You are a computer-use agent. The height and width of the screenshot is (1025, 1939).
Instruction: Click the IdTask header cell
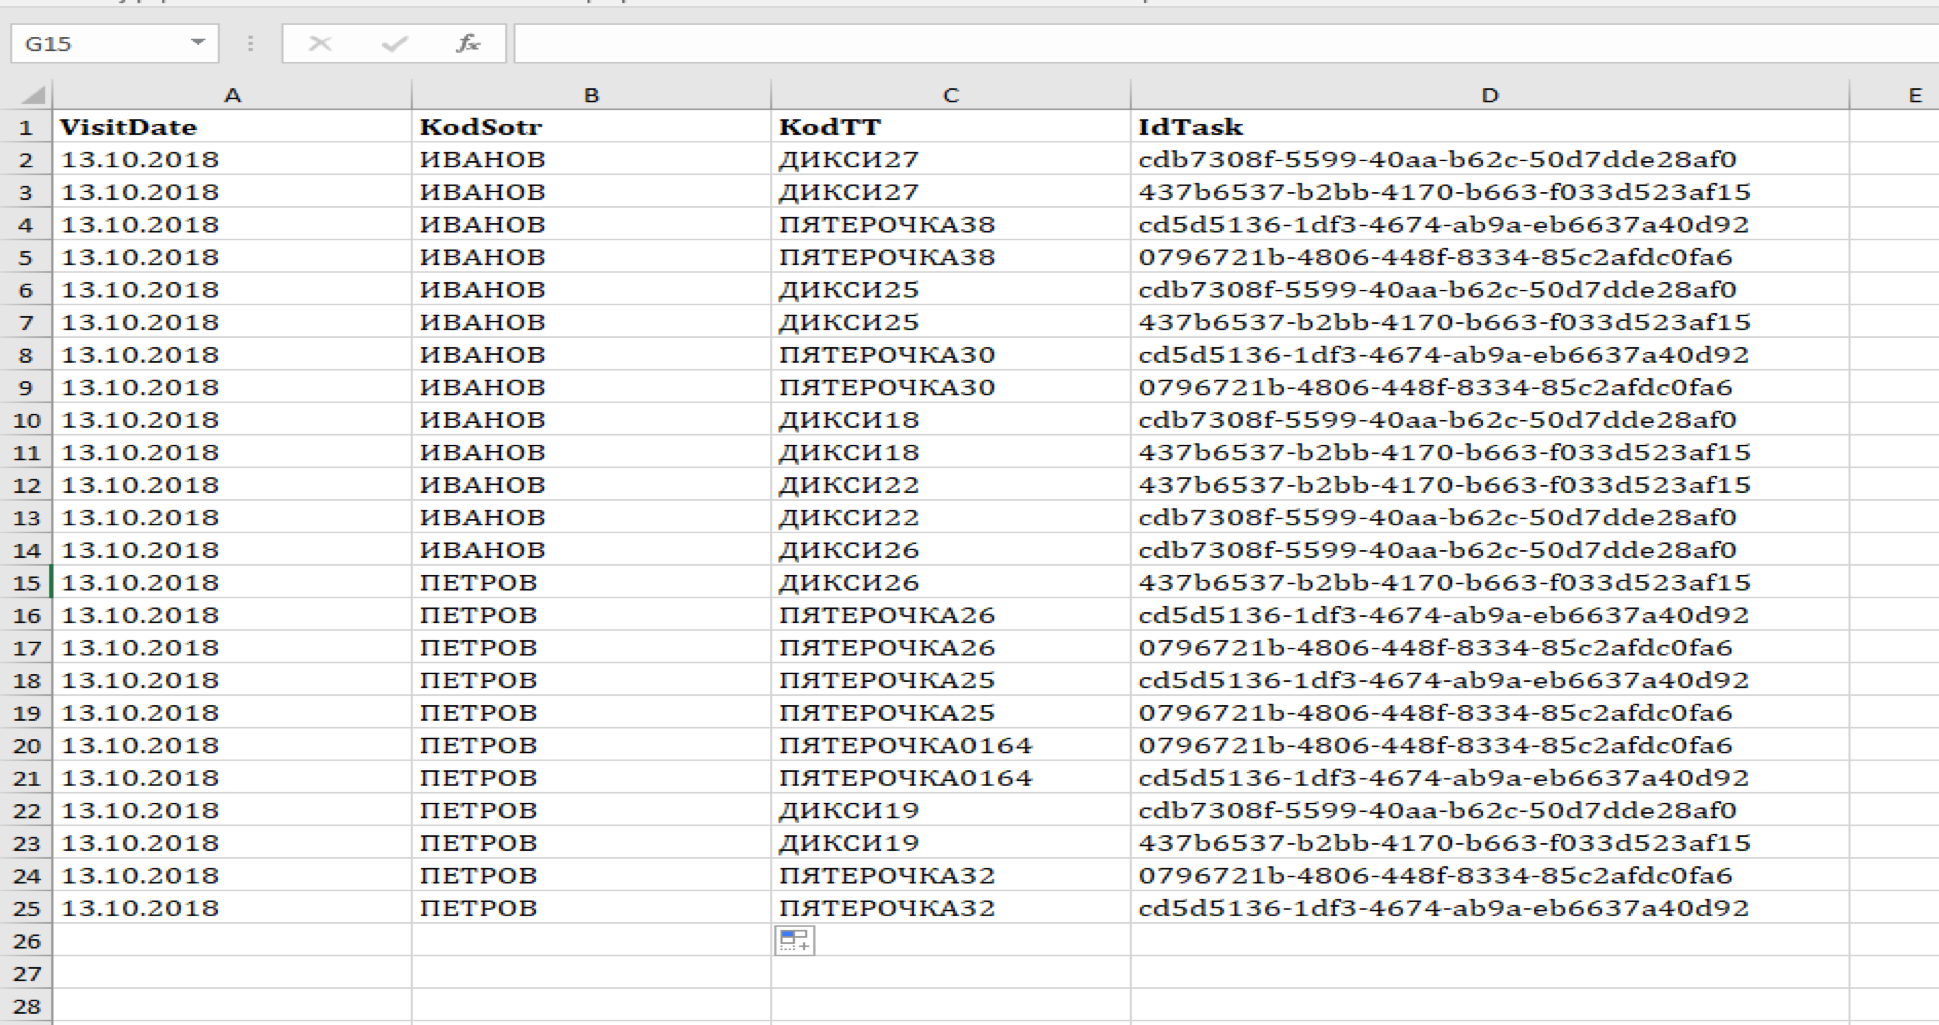click(1490, 127)
